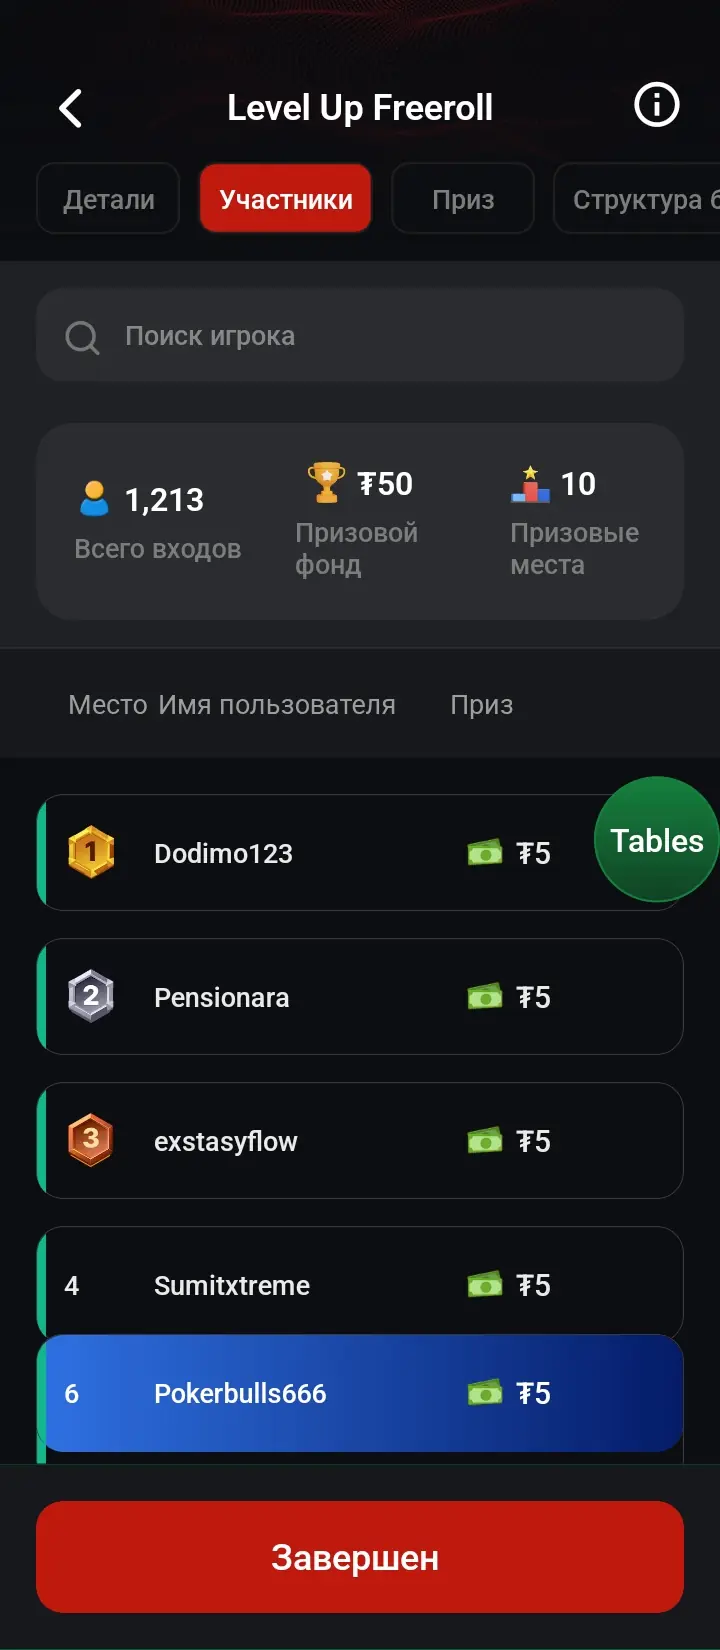
Task: Open the Структура tab
Action: [x=640, y=199]
